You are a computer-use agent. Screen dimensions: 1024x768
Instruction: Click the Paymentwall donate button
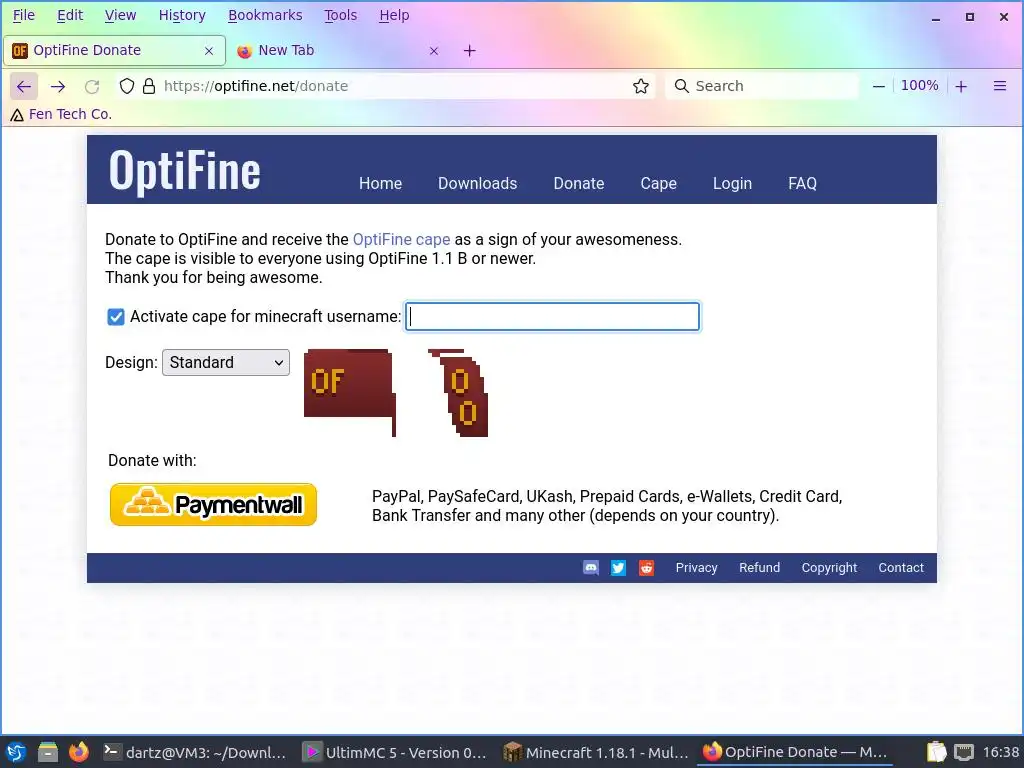coord(214,505)
